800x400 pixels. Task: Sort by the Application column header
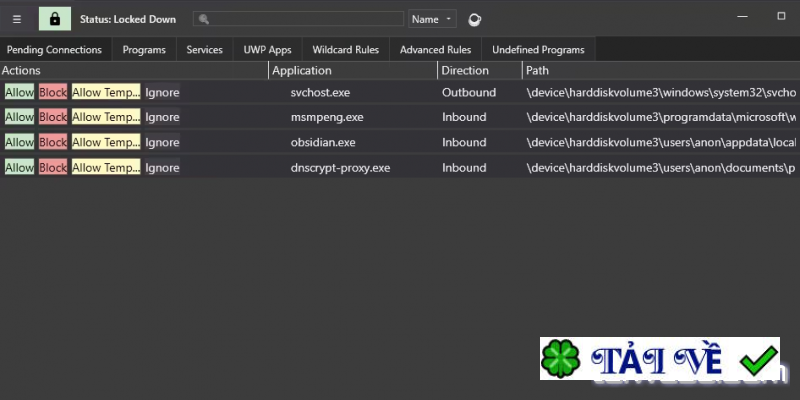pyautogui.click(x=353, y=70)
